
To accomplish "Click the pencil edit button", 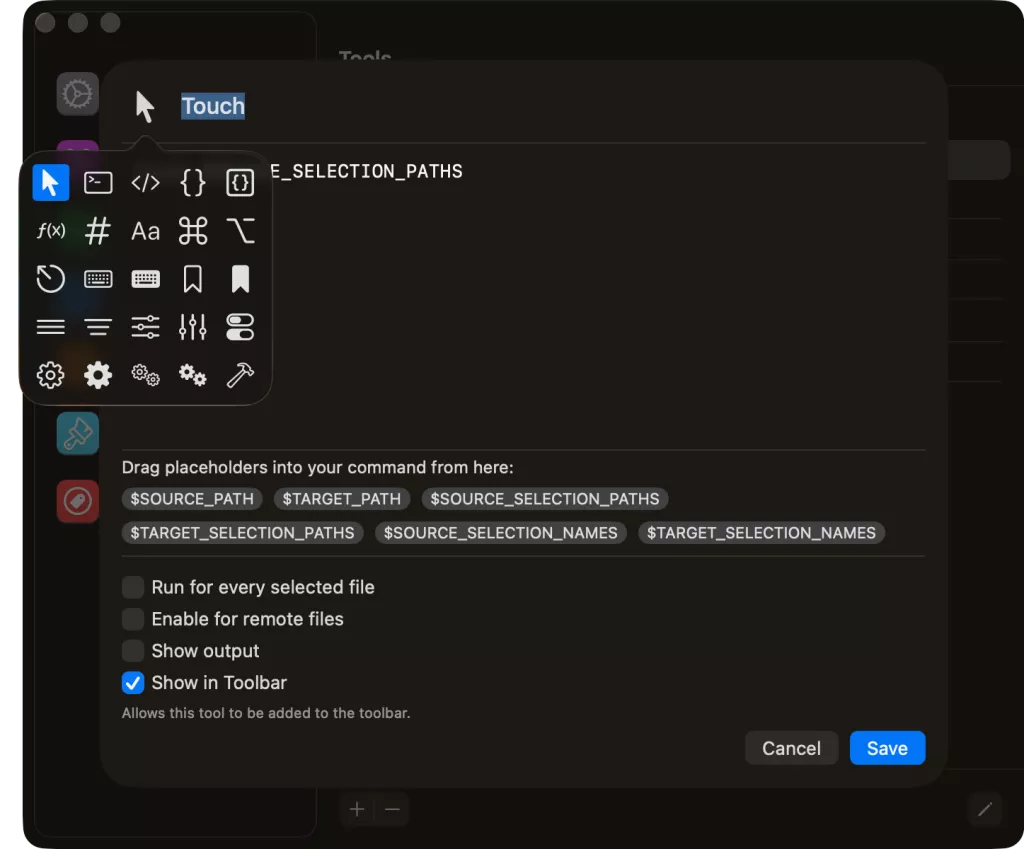I will click(985, 810).
